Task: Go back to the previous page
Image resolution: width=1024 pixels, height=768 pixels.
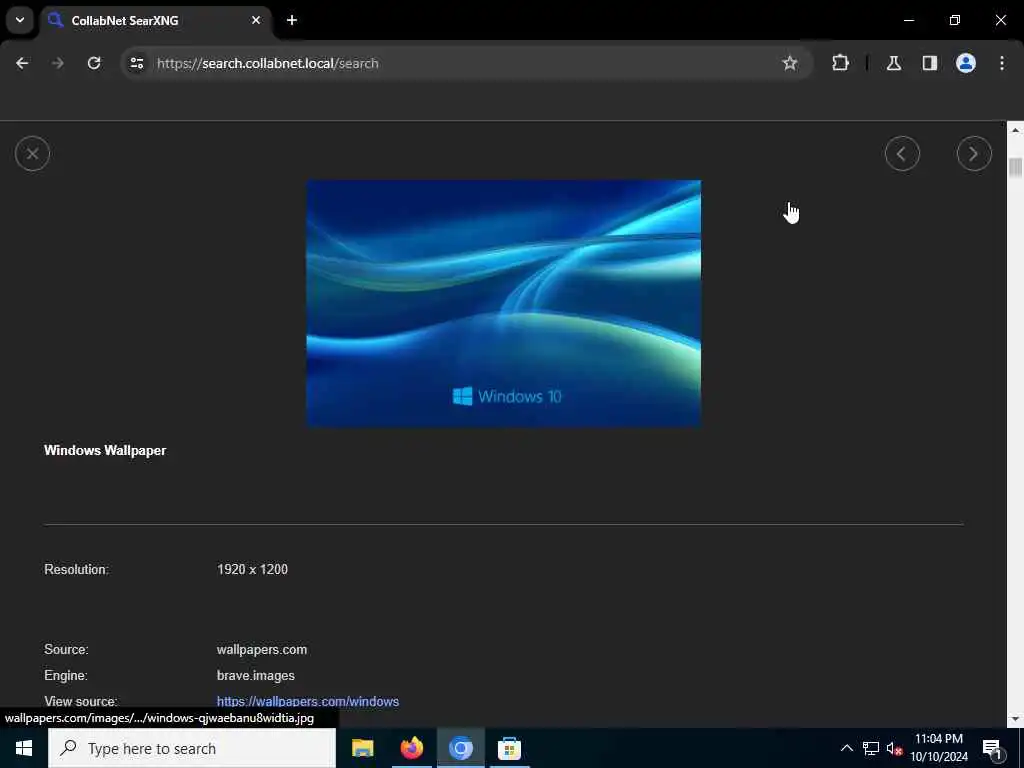Action: click(x=22, y=63)
